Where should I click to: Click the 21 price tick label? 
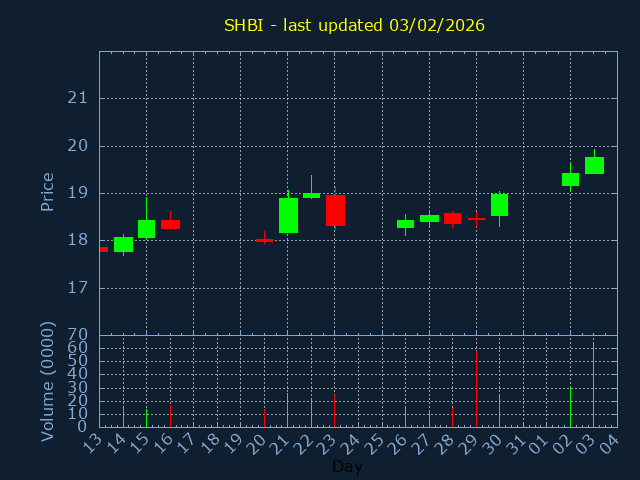pyautogui.click(x=77, y=98)
